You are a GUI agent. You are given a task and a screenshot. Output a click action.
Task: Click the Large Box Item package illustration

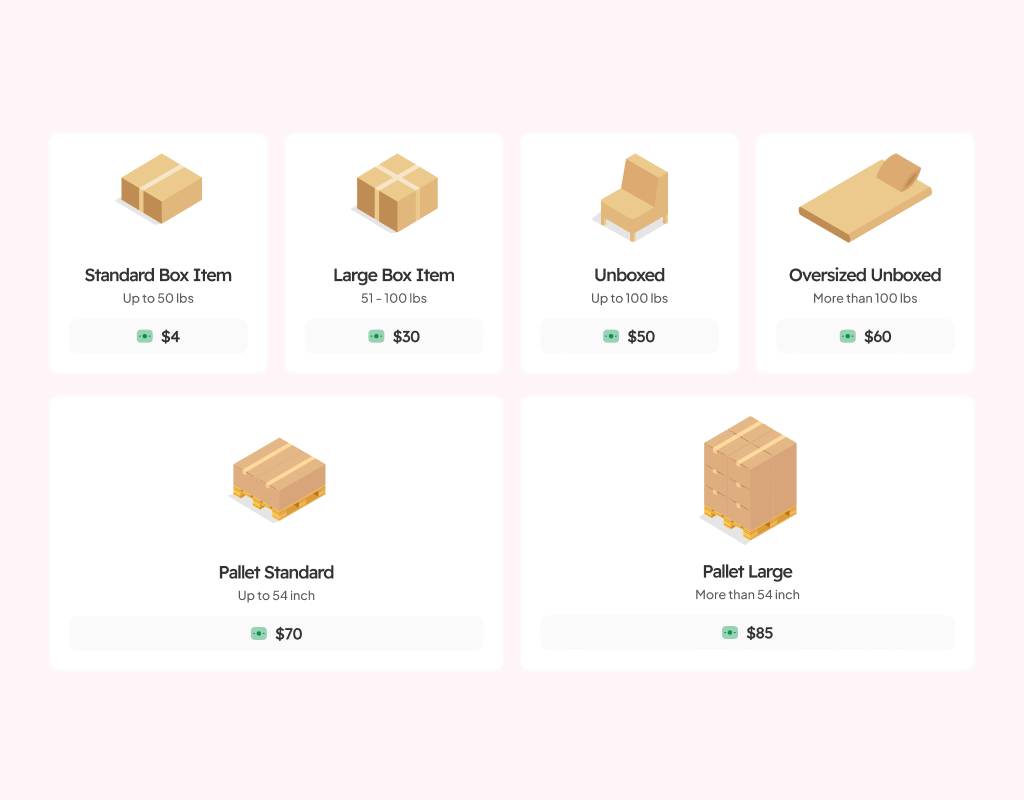pyautogui.click(x=396, y=192)
